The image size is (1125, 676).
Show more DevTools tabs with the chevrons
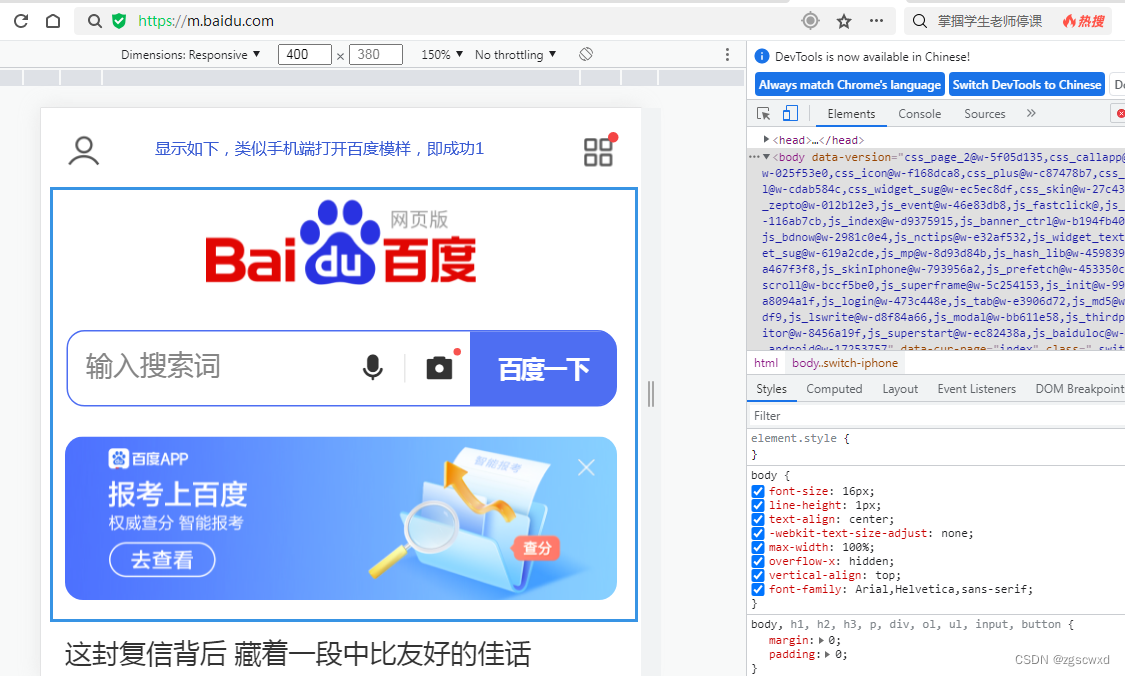coord(1031,113)
